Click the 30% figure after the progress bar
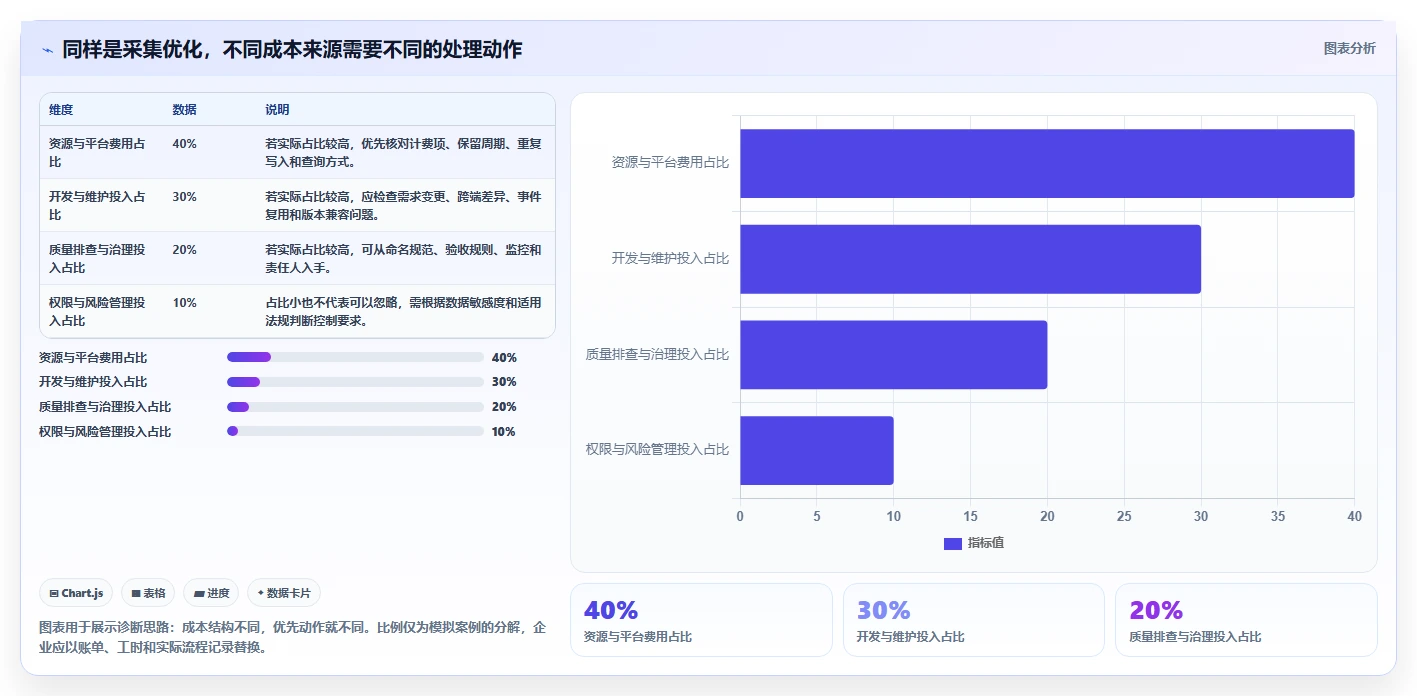 (504, 382)
